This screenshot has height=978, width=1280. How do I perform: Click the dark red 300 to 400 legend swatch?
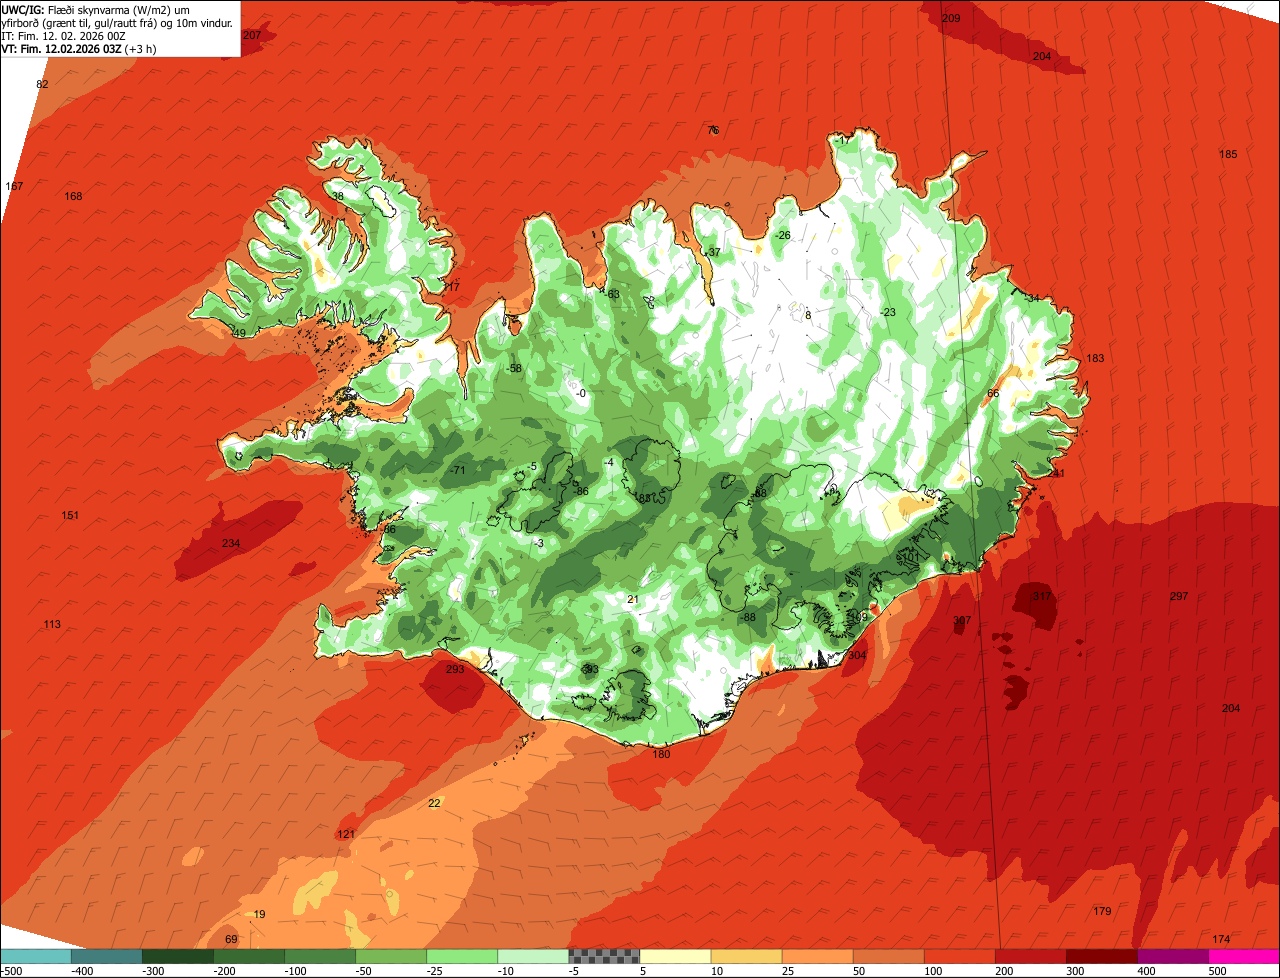point(1102,956)
